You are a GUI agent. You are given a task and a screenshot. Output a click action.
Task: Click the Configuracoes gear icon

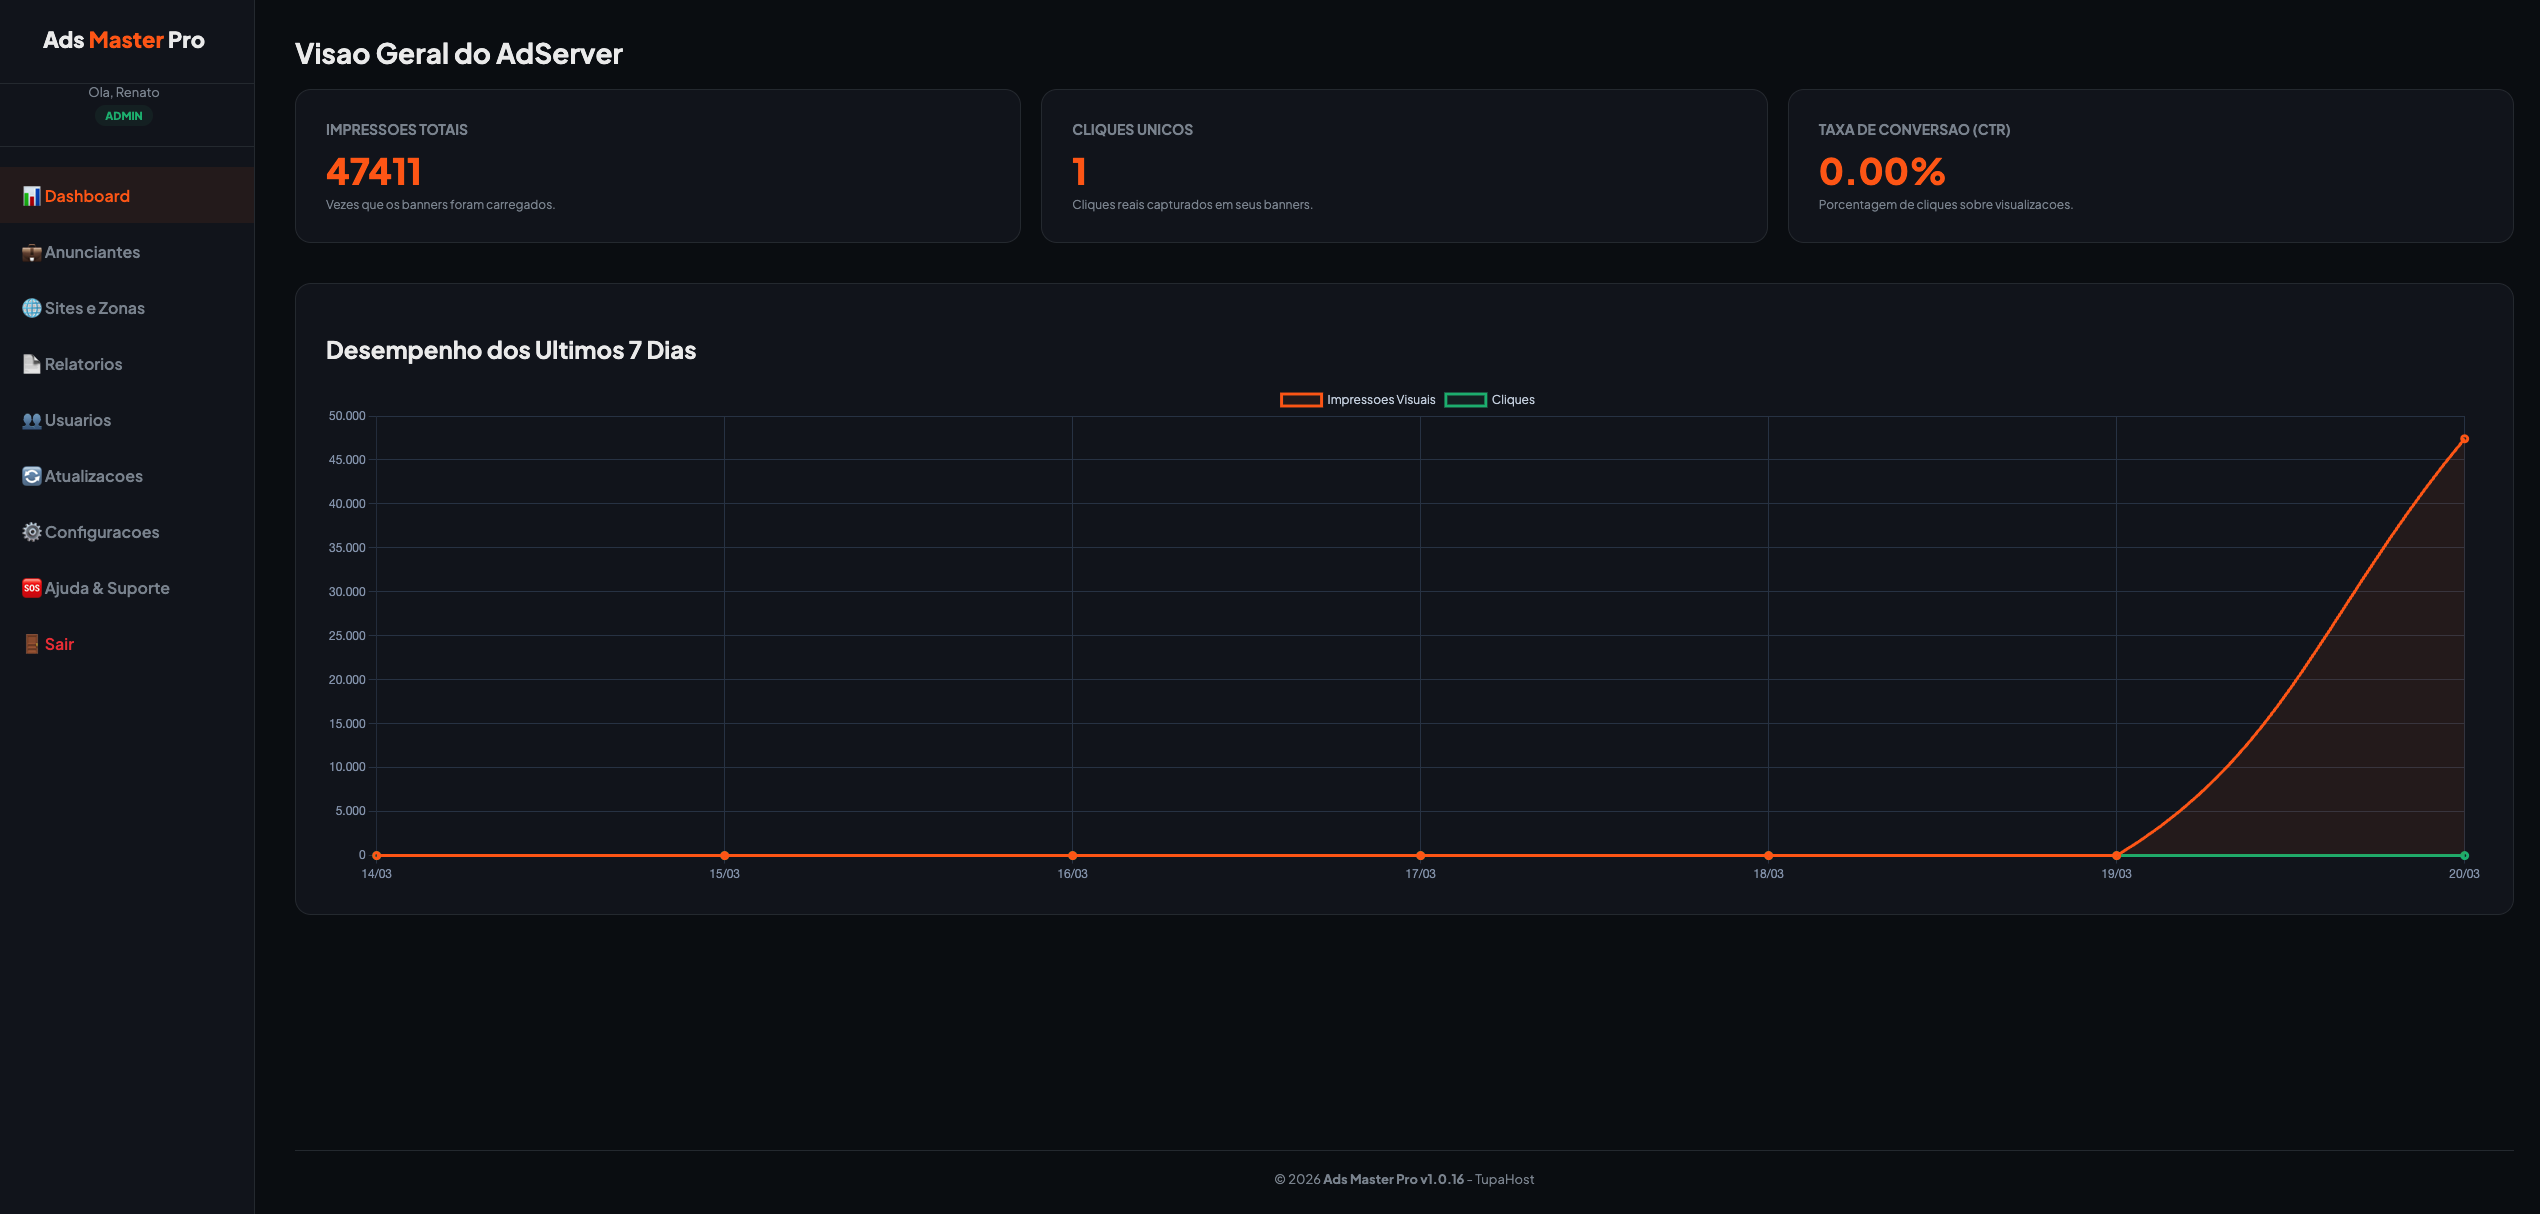32,532
